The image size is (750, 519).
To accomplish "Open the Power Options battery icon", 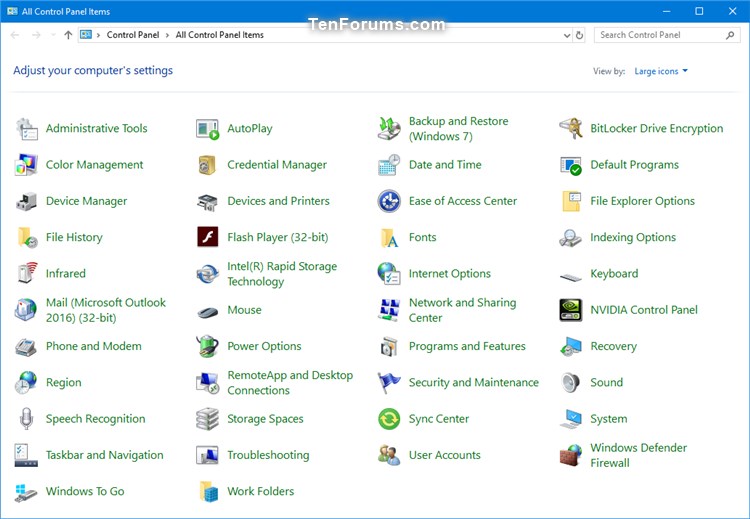I will pos(208,346).
